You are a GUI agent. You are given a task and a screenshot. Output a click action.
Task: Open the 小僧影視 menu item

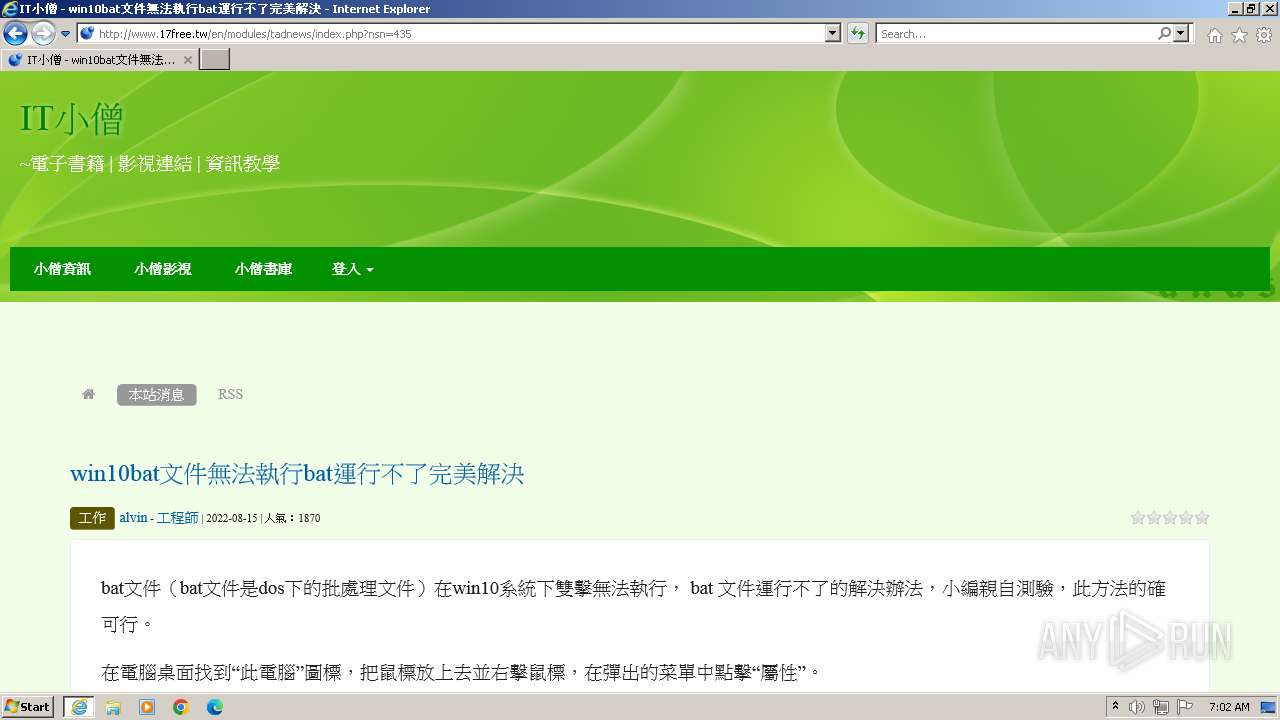[163, 269]
